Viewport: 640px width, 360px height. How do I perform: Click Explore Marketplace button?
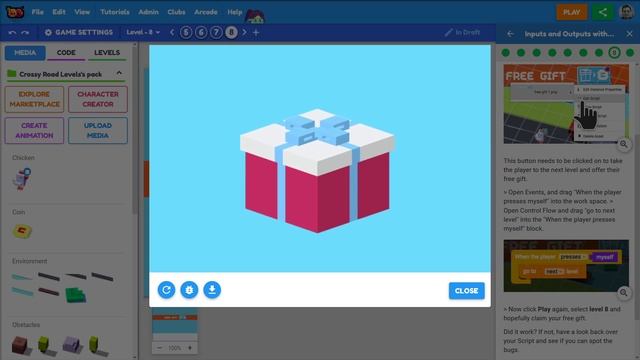(35, 99)
